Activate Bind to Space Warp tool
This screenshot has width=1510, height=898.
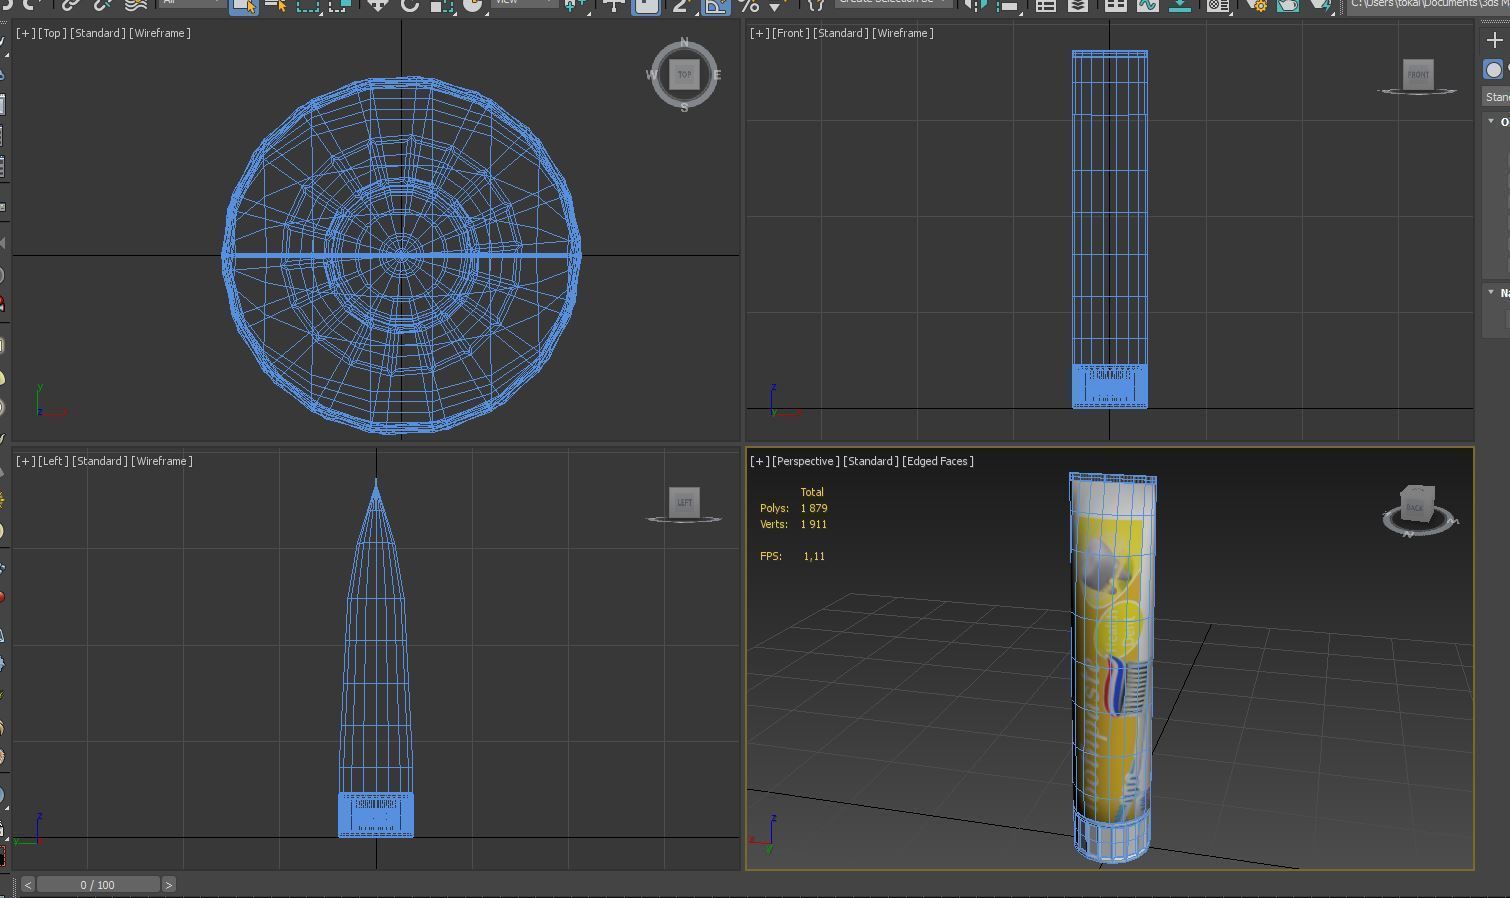point(136,5)
